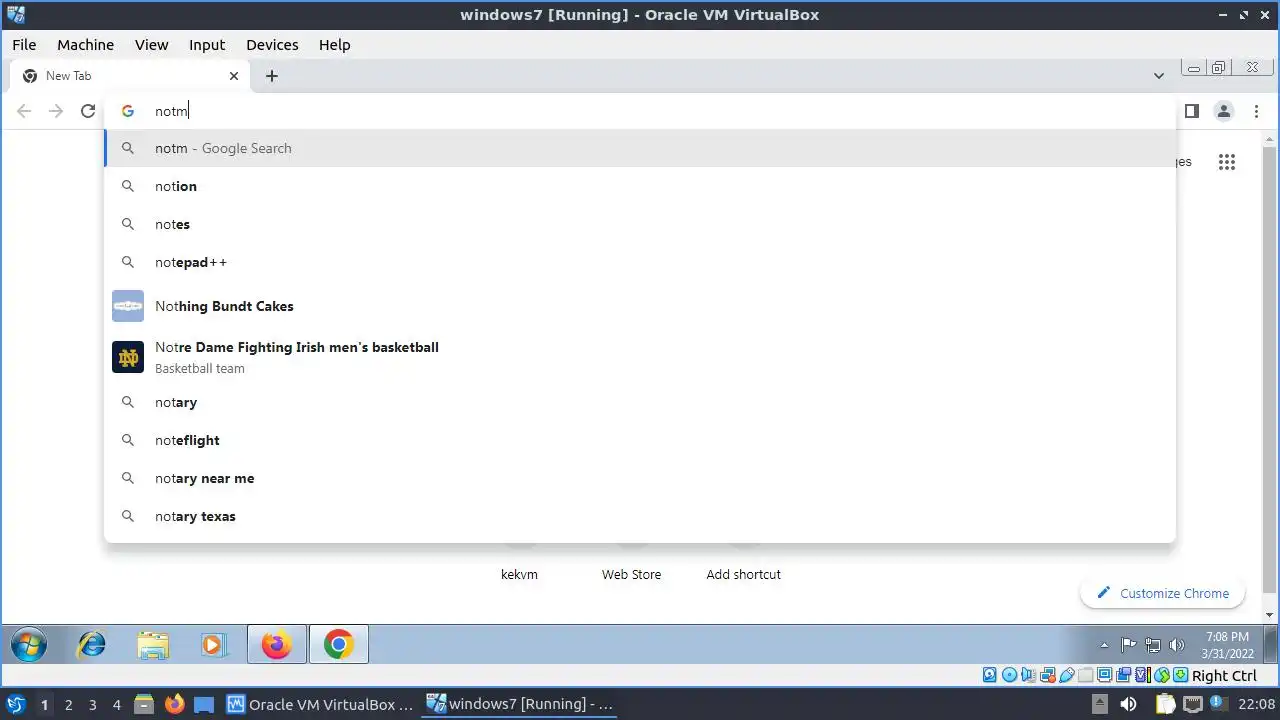Click the Google icon in the address bar
The width and height of the screenshot is (1280, 720).
128,111
